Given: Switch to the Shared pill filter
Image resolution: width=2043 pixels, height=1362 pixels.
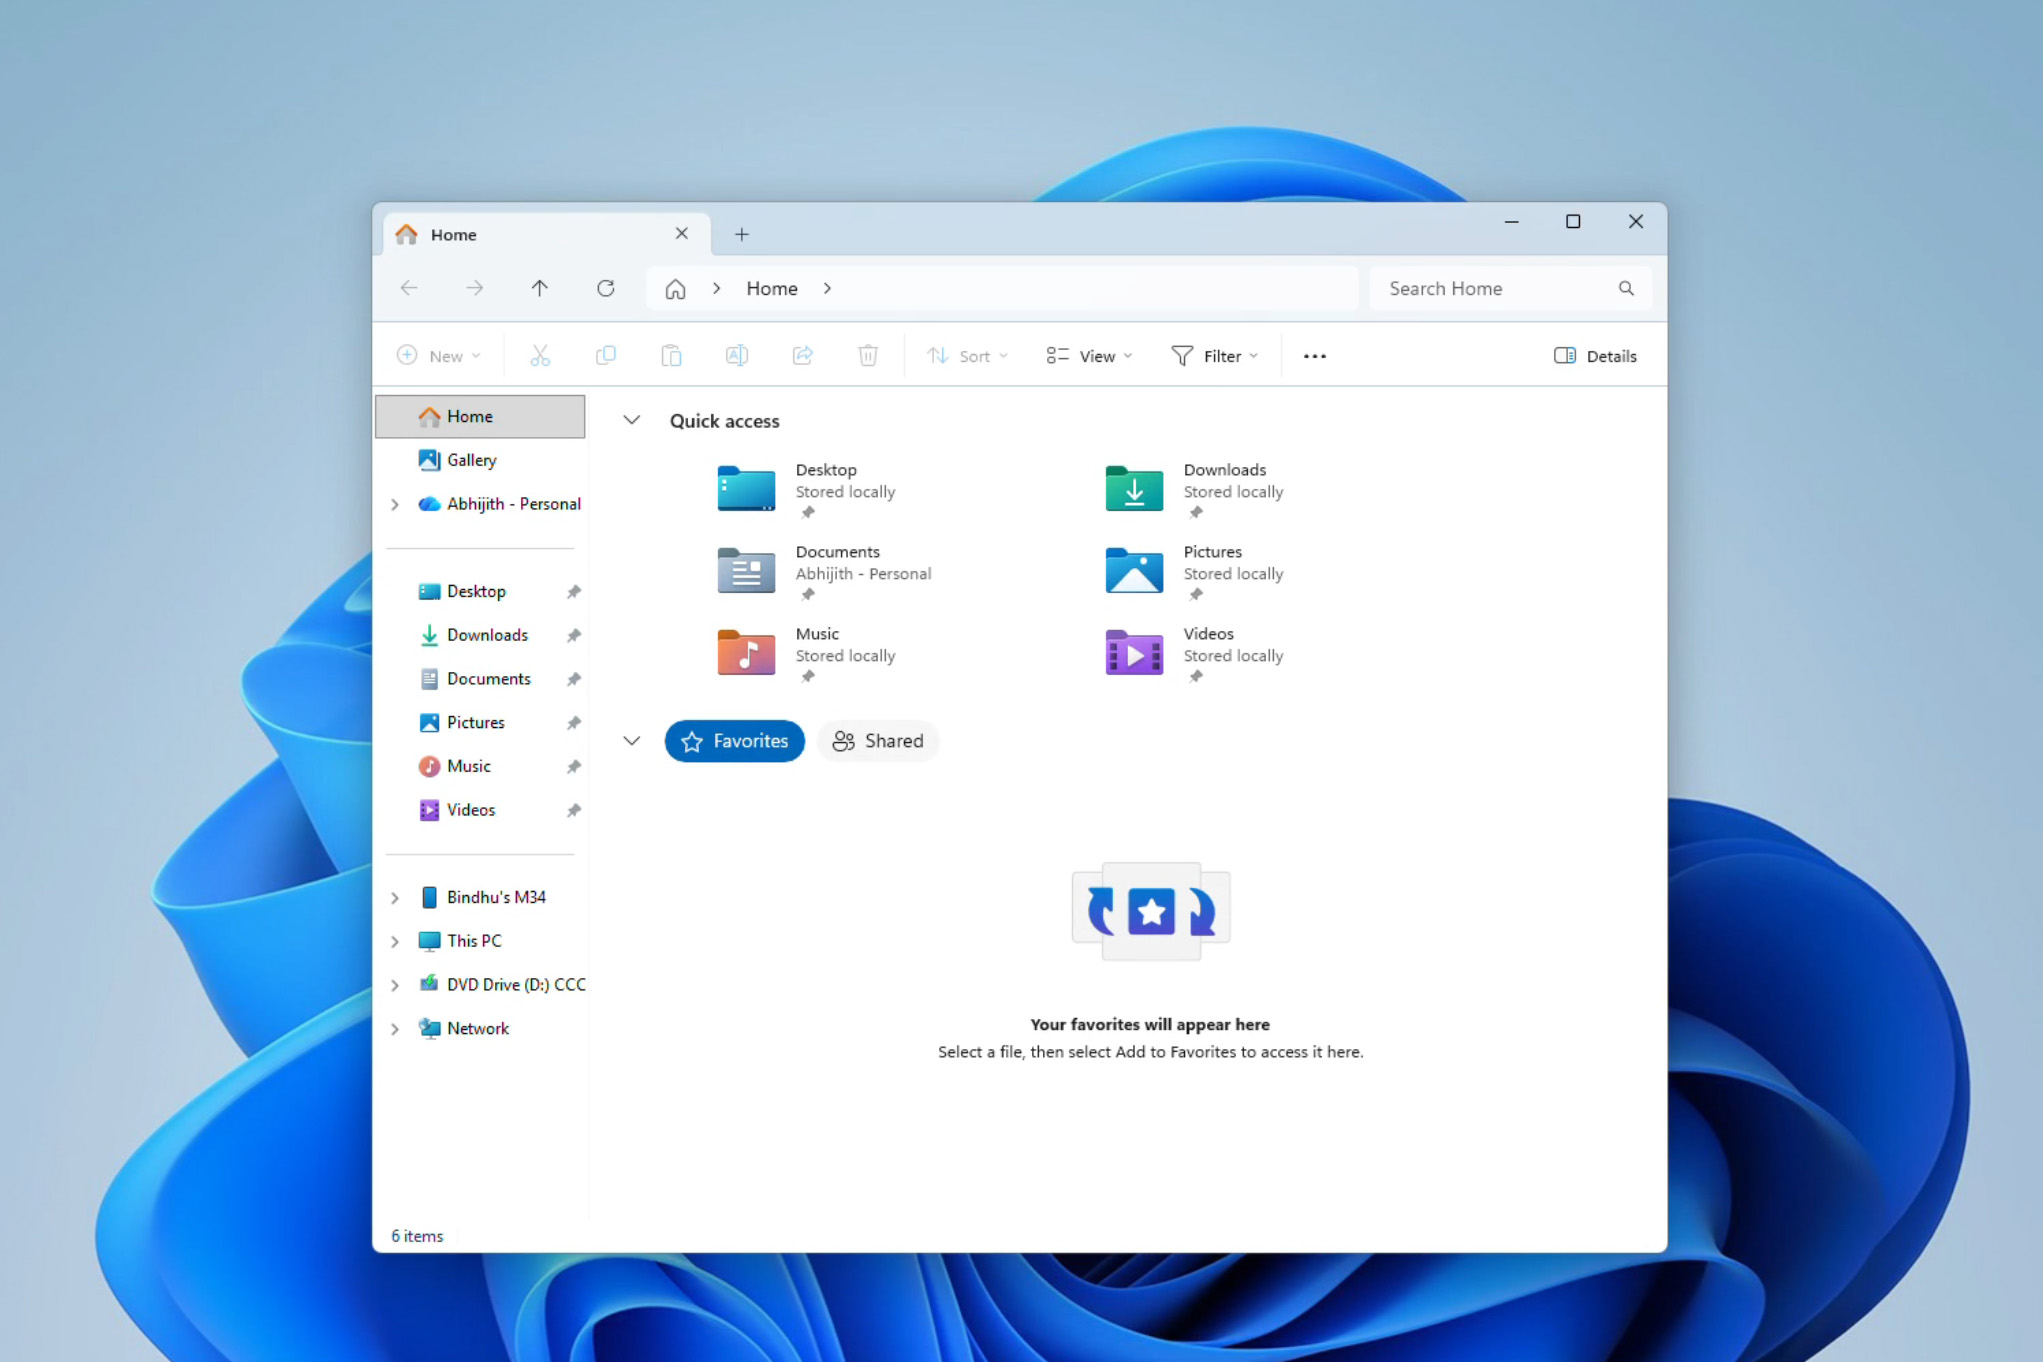Looking at the screenshot, I should point(877,741).
